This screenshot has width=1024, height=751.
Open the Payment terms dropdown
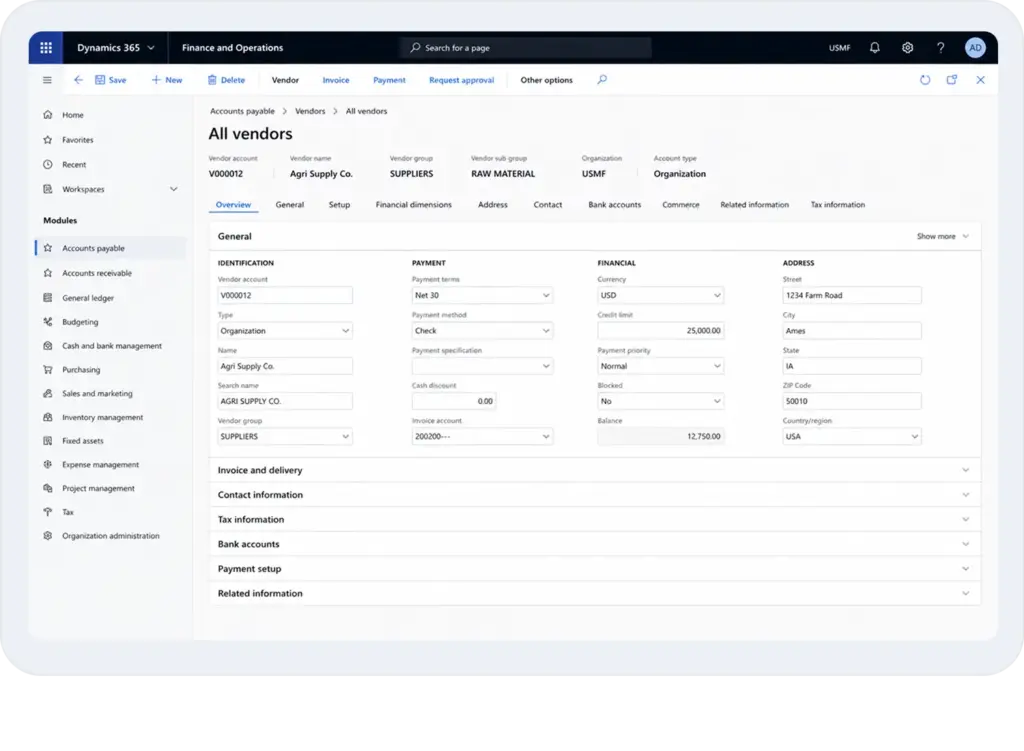click(x=482, y=295)
